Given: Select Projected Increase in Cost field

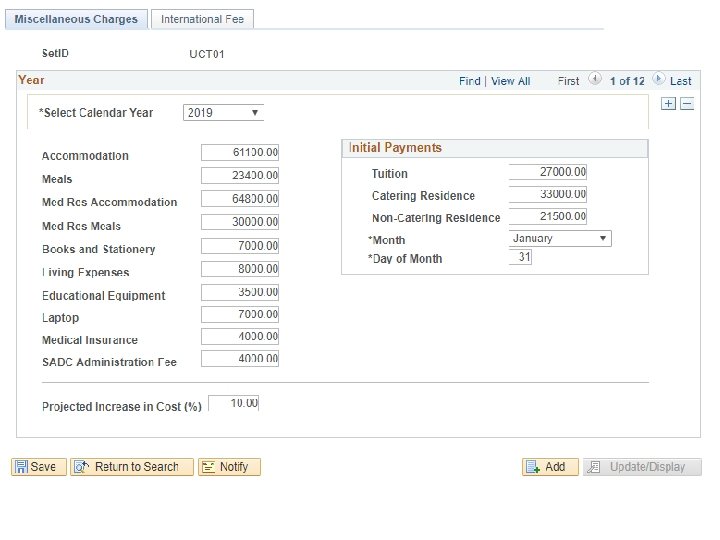Looking at the screenshot, I should pyautogui.click(x=234, y=403).
